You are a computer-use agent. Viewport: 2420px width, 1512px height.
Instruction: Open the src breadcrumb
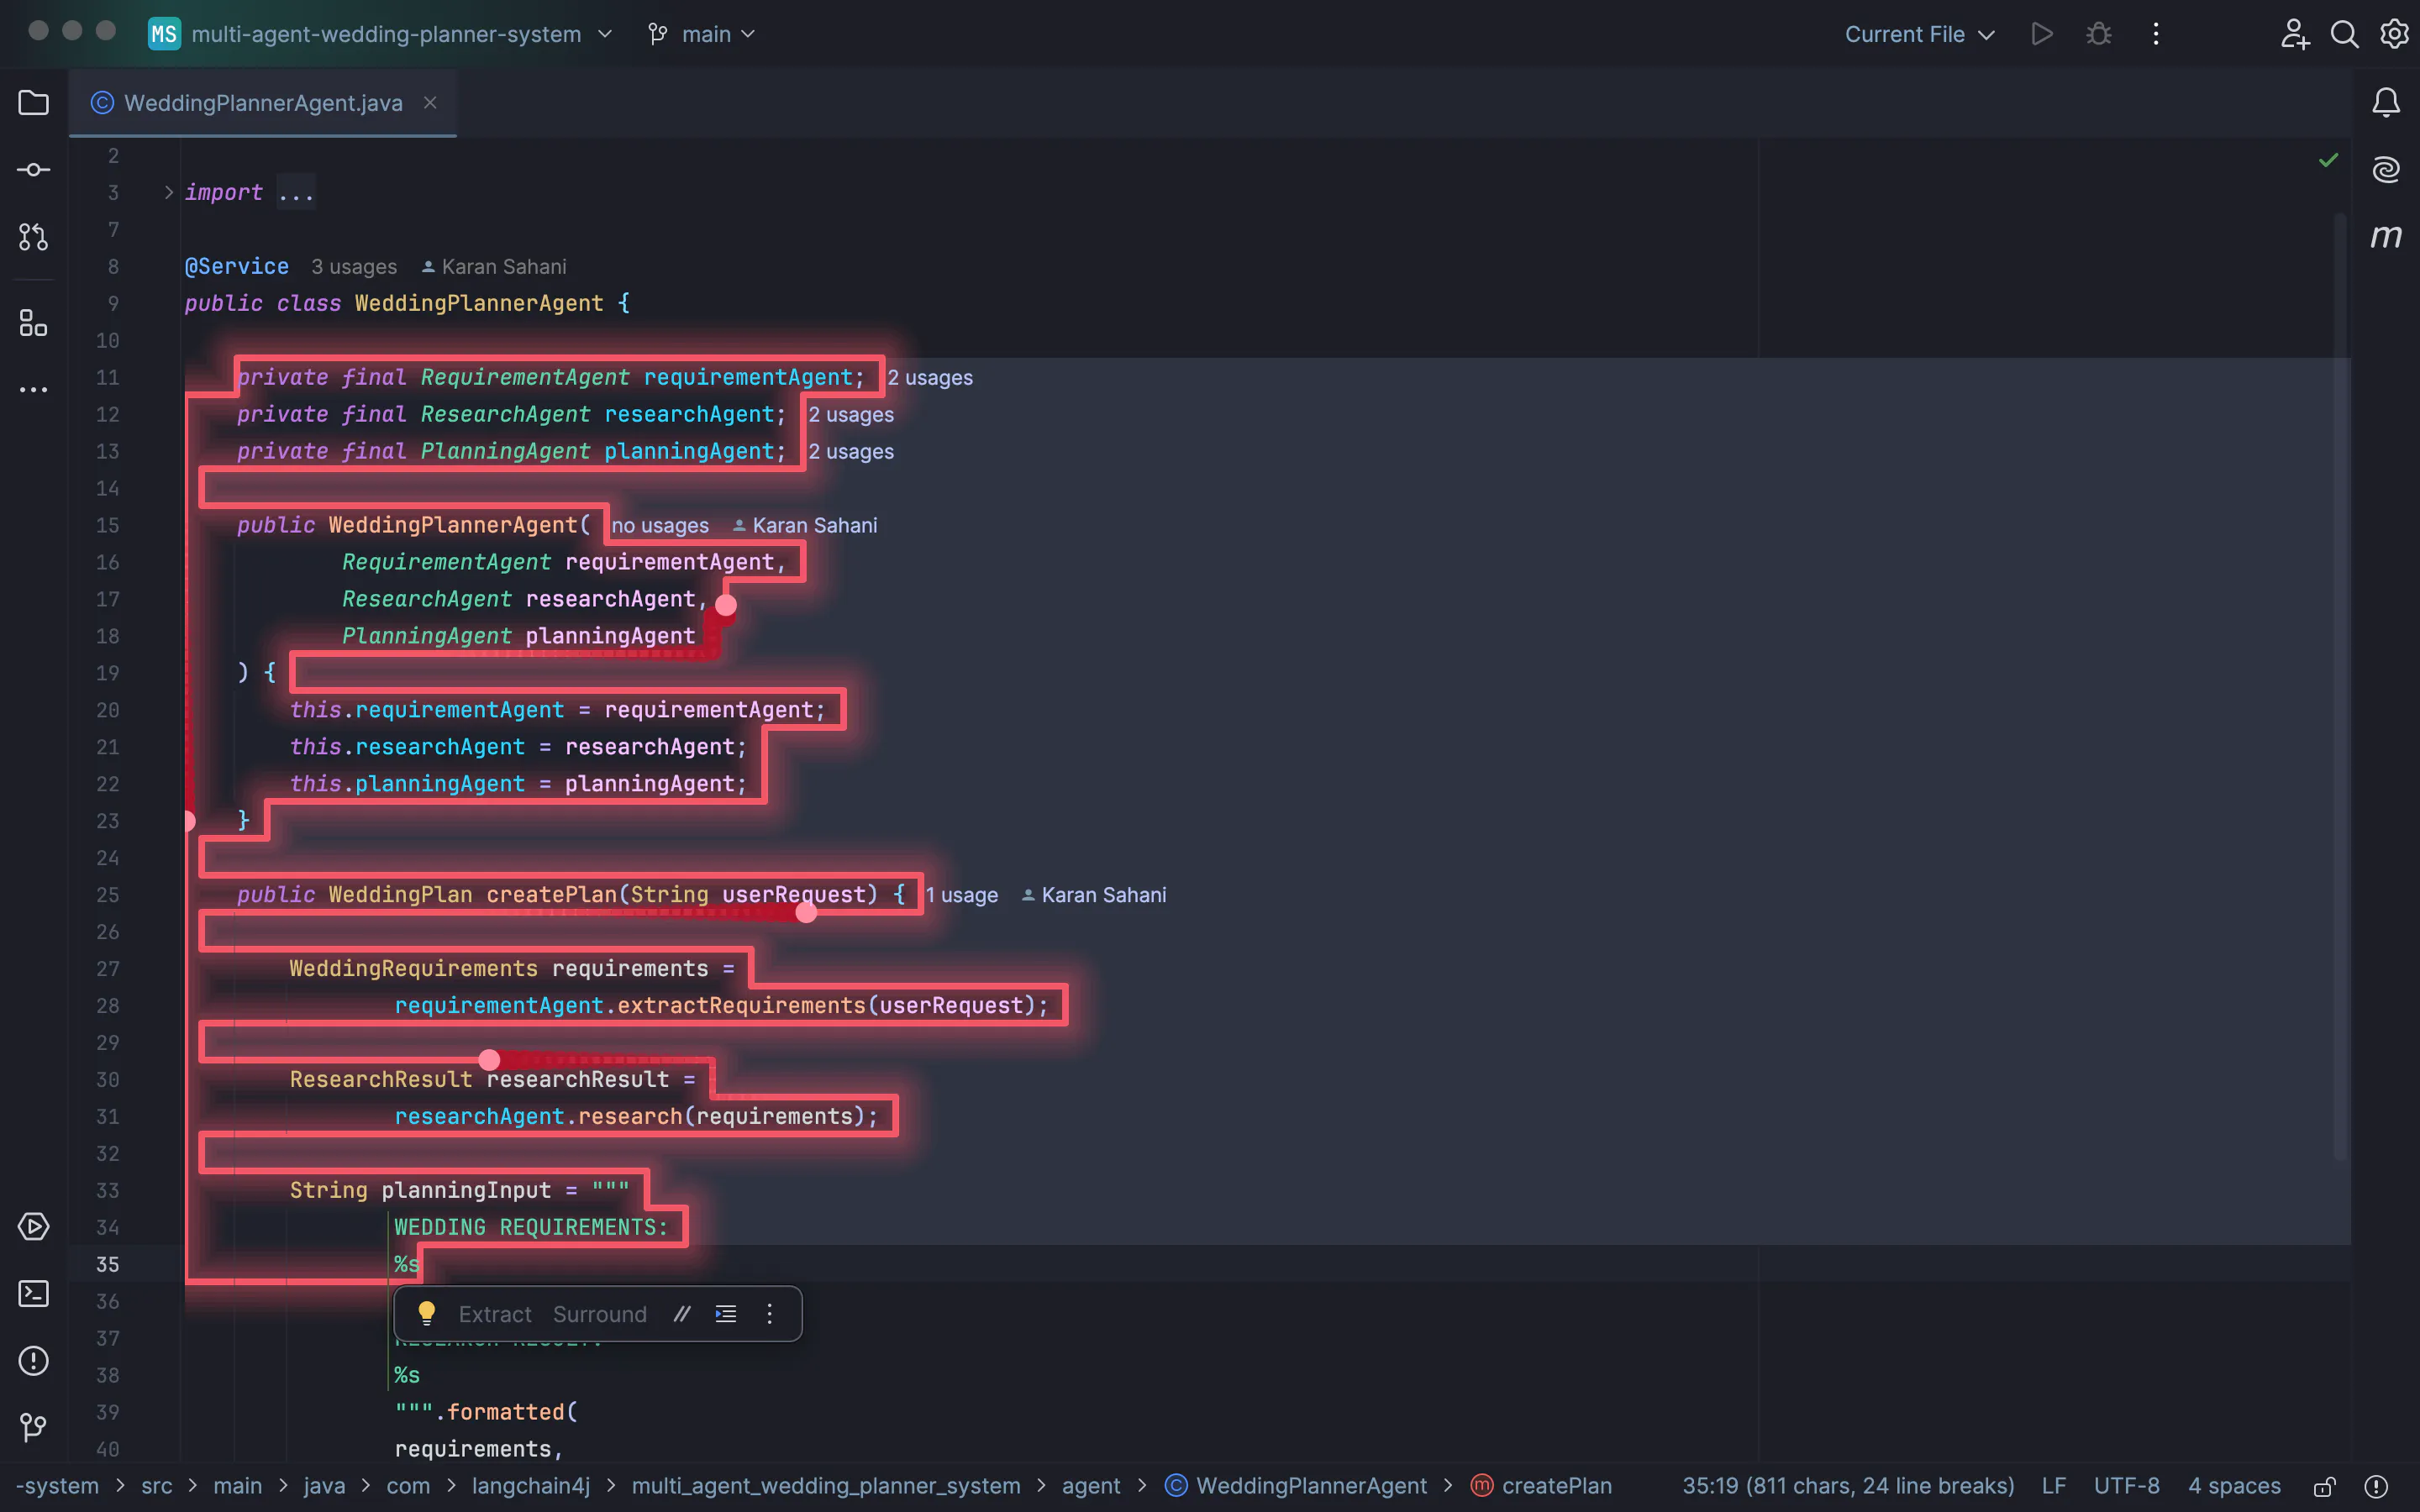point(156,1486)
